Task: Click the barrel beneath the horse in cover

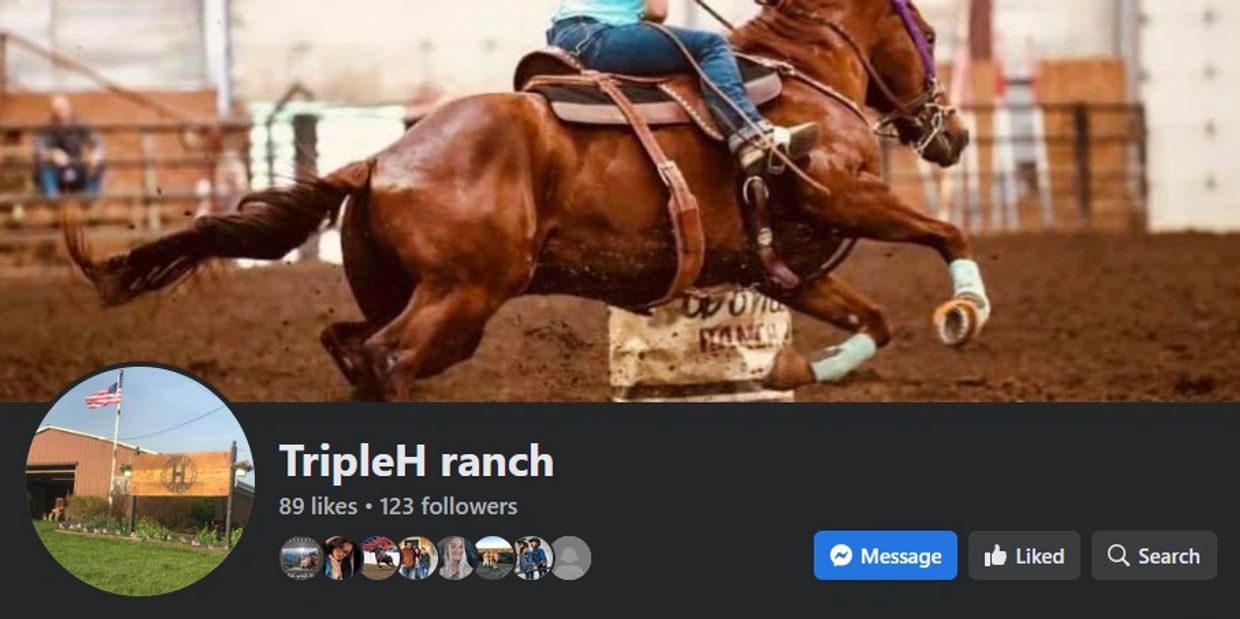Action: [700, 346]
